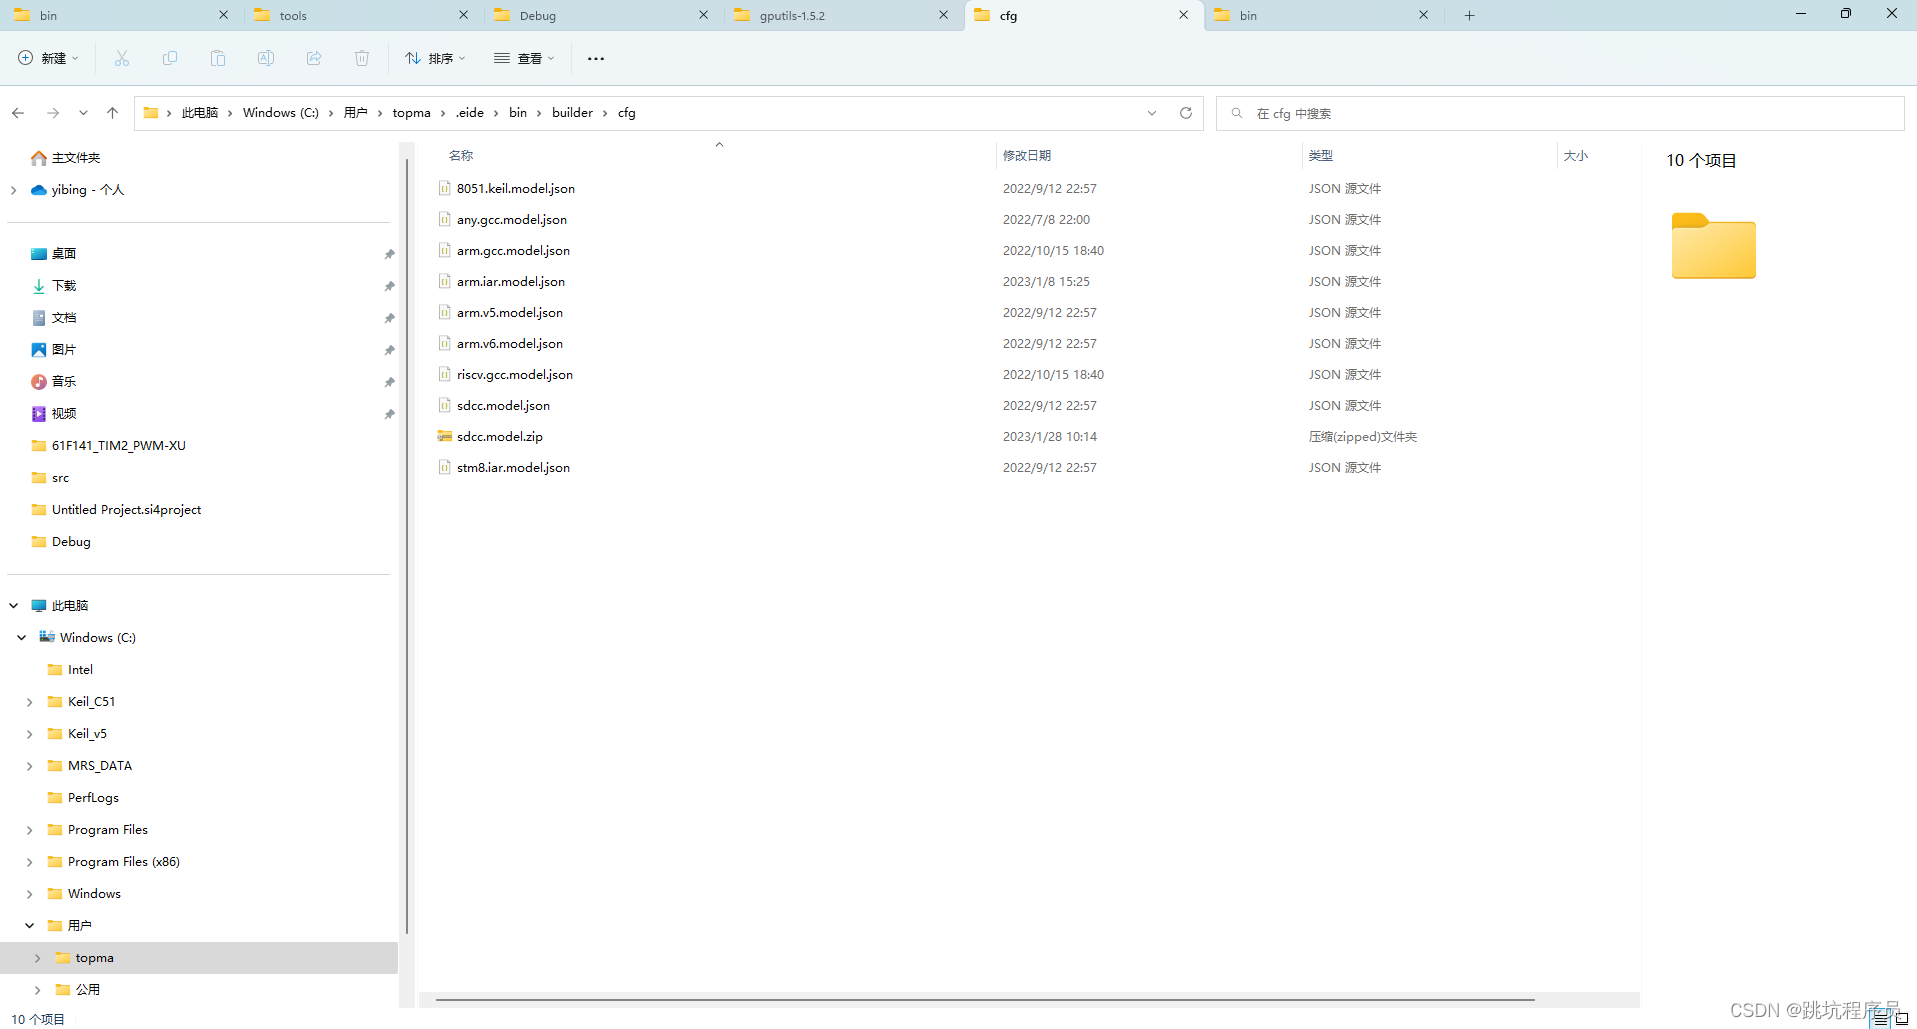1917x1029 pixels.
Task: Unpin 下载 using its pin icon
Action: click(389, 286)
